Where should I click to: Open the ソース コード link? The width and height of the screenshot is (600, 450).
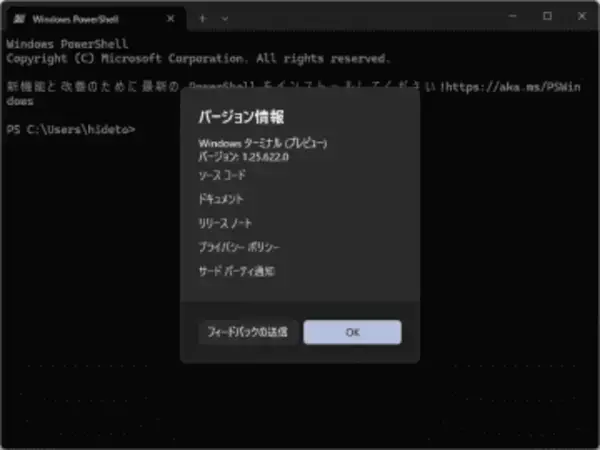[222, 175]
